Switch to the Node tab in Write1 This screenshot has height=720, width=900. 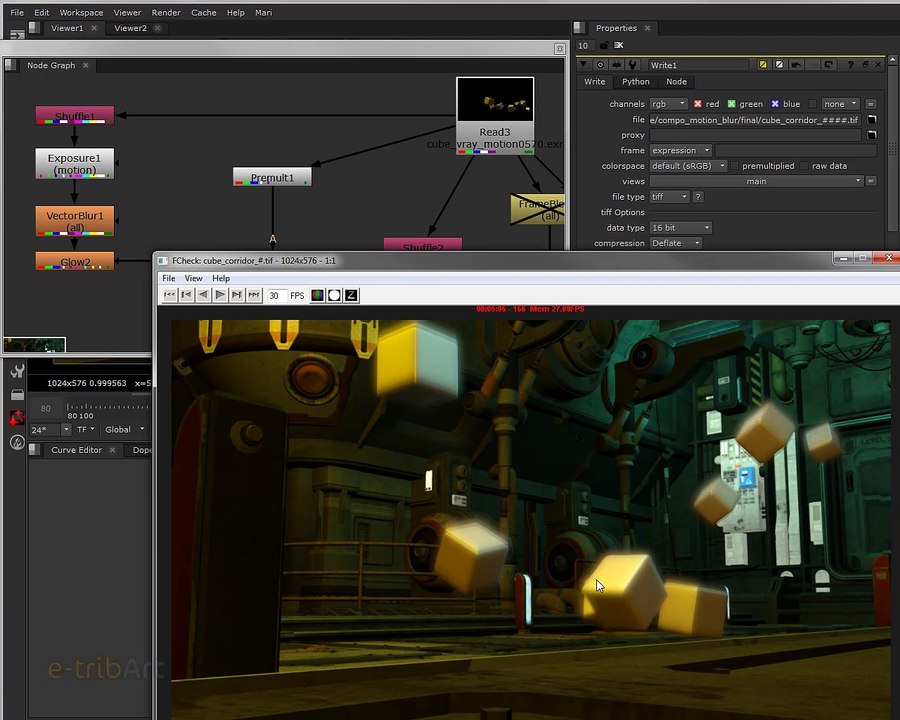point(676,82)
